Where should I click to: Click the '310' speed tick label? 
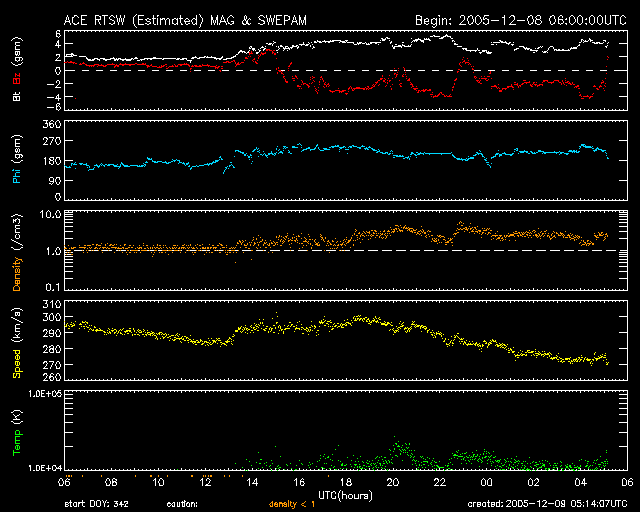click(52, 304)
